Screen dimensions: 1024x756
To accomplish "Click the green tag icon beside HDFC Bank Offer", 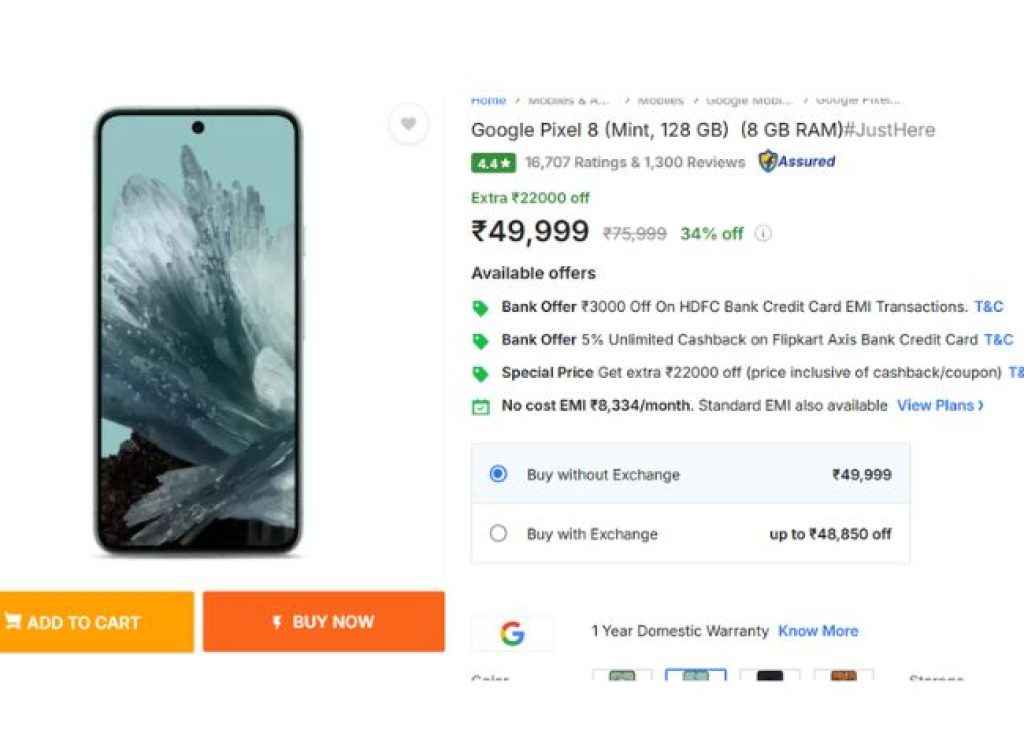I will coord(481,306).
